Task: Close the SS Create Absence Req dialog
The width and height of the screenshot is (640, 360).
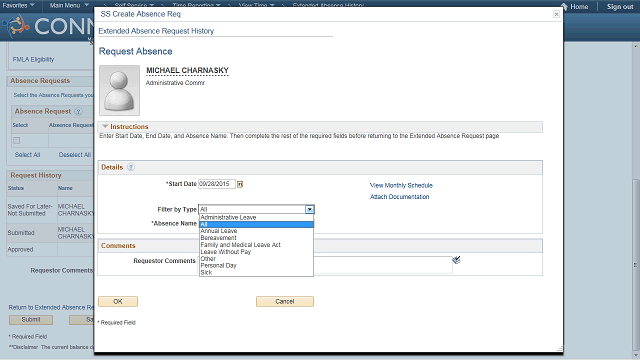Action: point(556,14)
